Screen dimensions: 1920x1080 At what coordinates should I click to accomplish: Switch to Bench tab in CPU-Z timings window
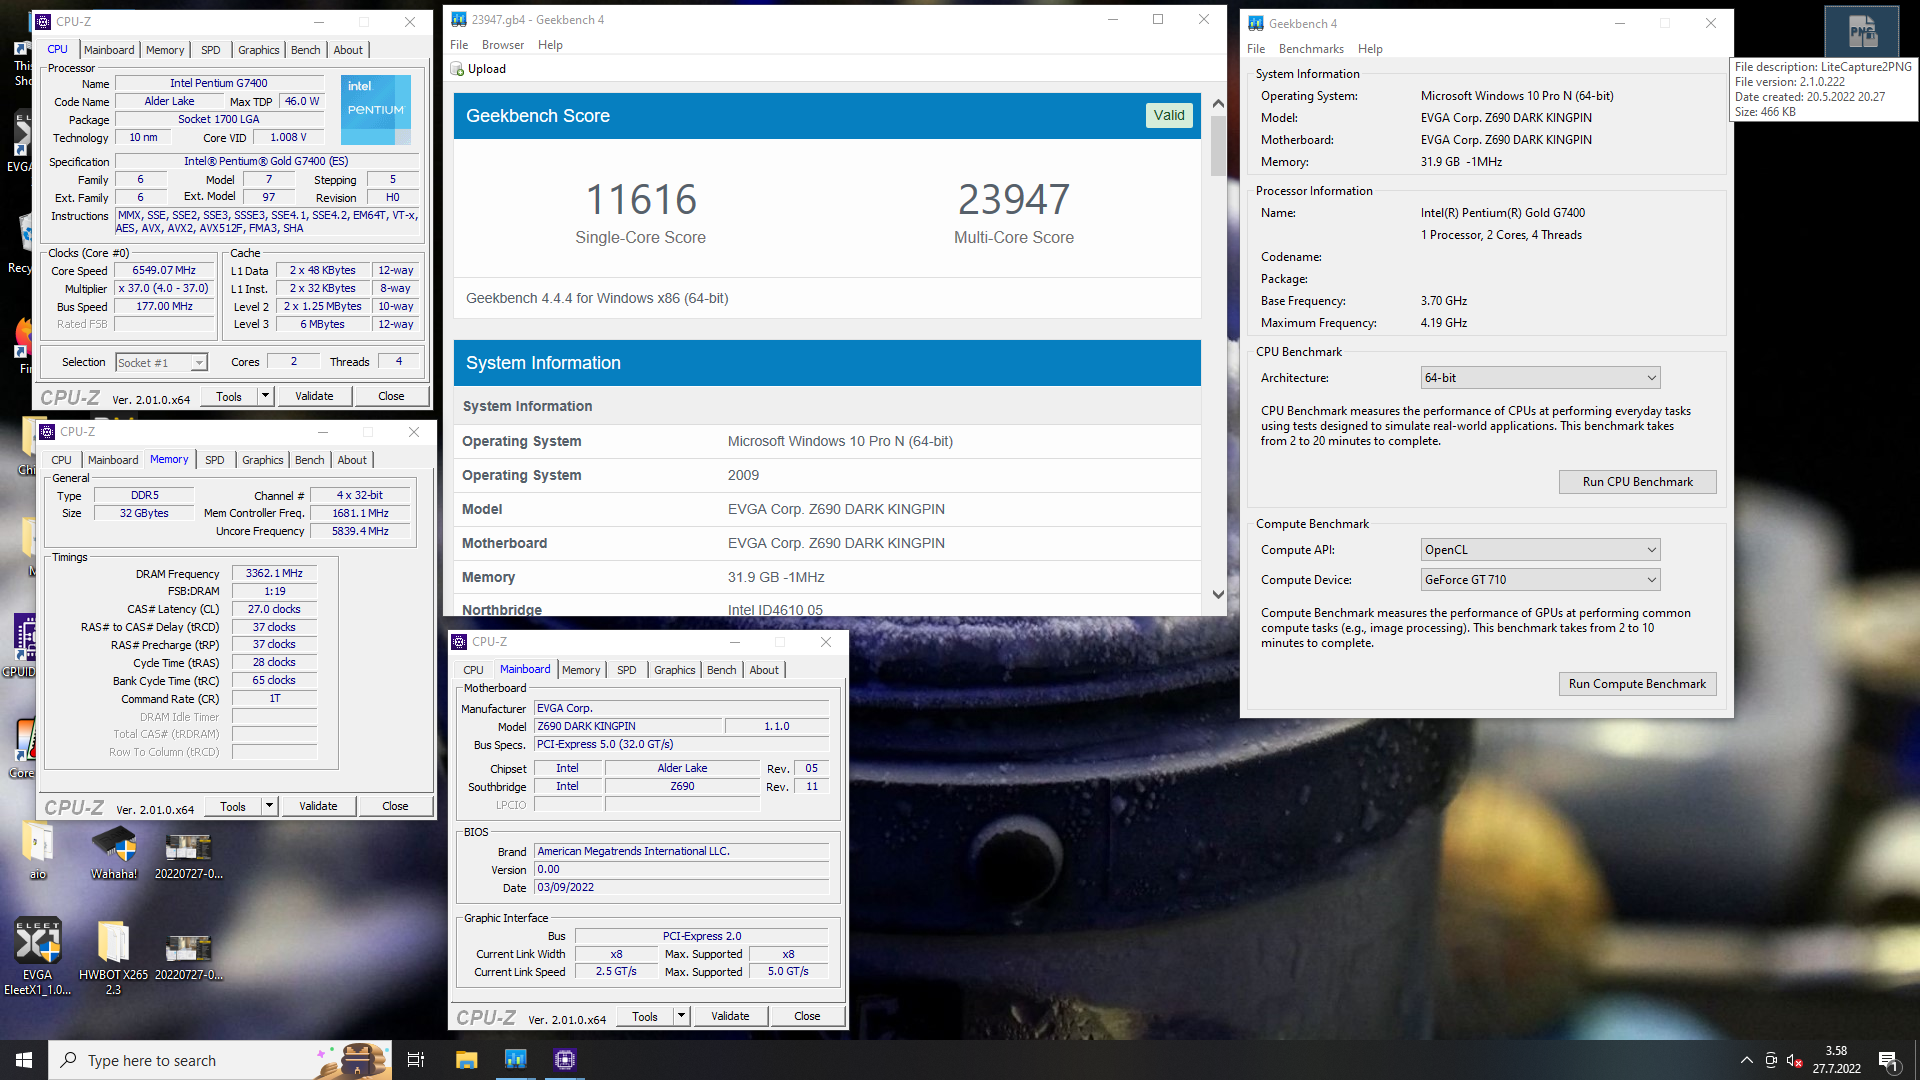pos(310,460)
